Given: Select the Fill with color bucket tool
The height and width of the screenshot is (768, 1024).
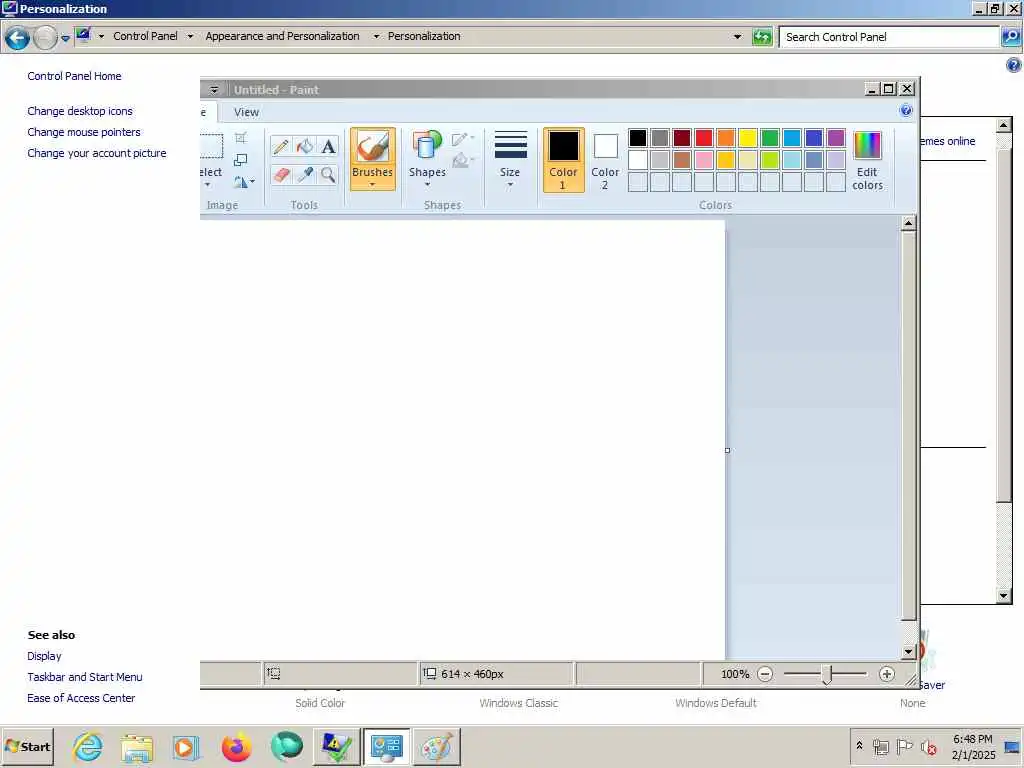Looking at the screenshot, I should click(304, 146).
